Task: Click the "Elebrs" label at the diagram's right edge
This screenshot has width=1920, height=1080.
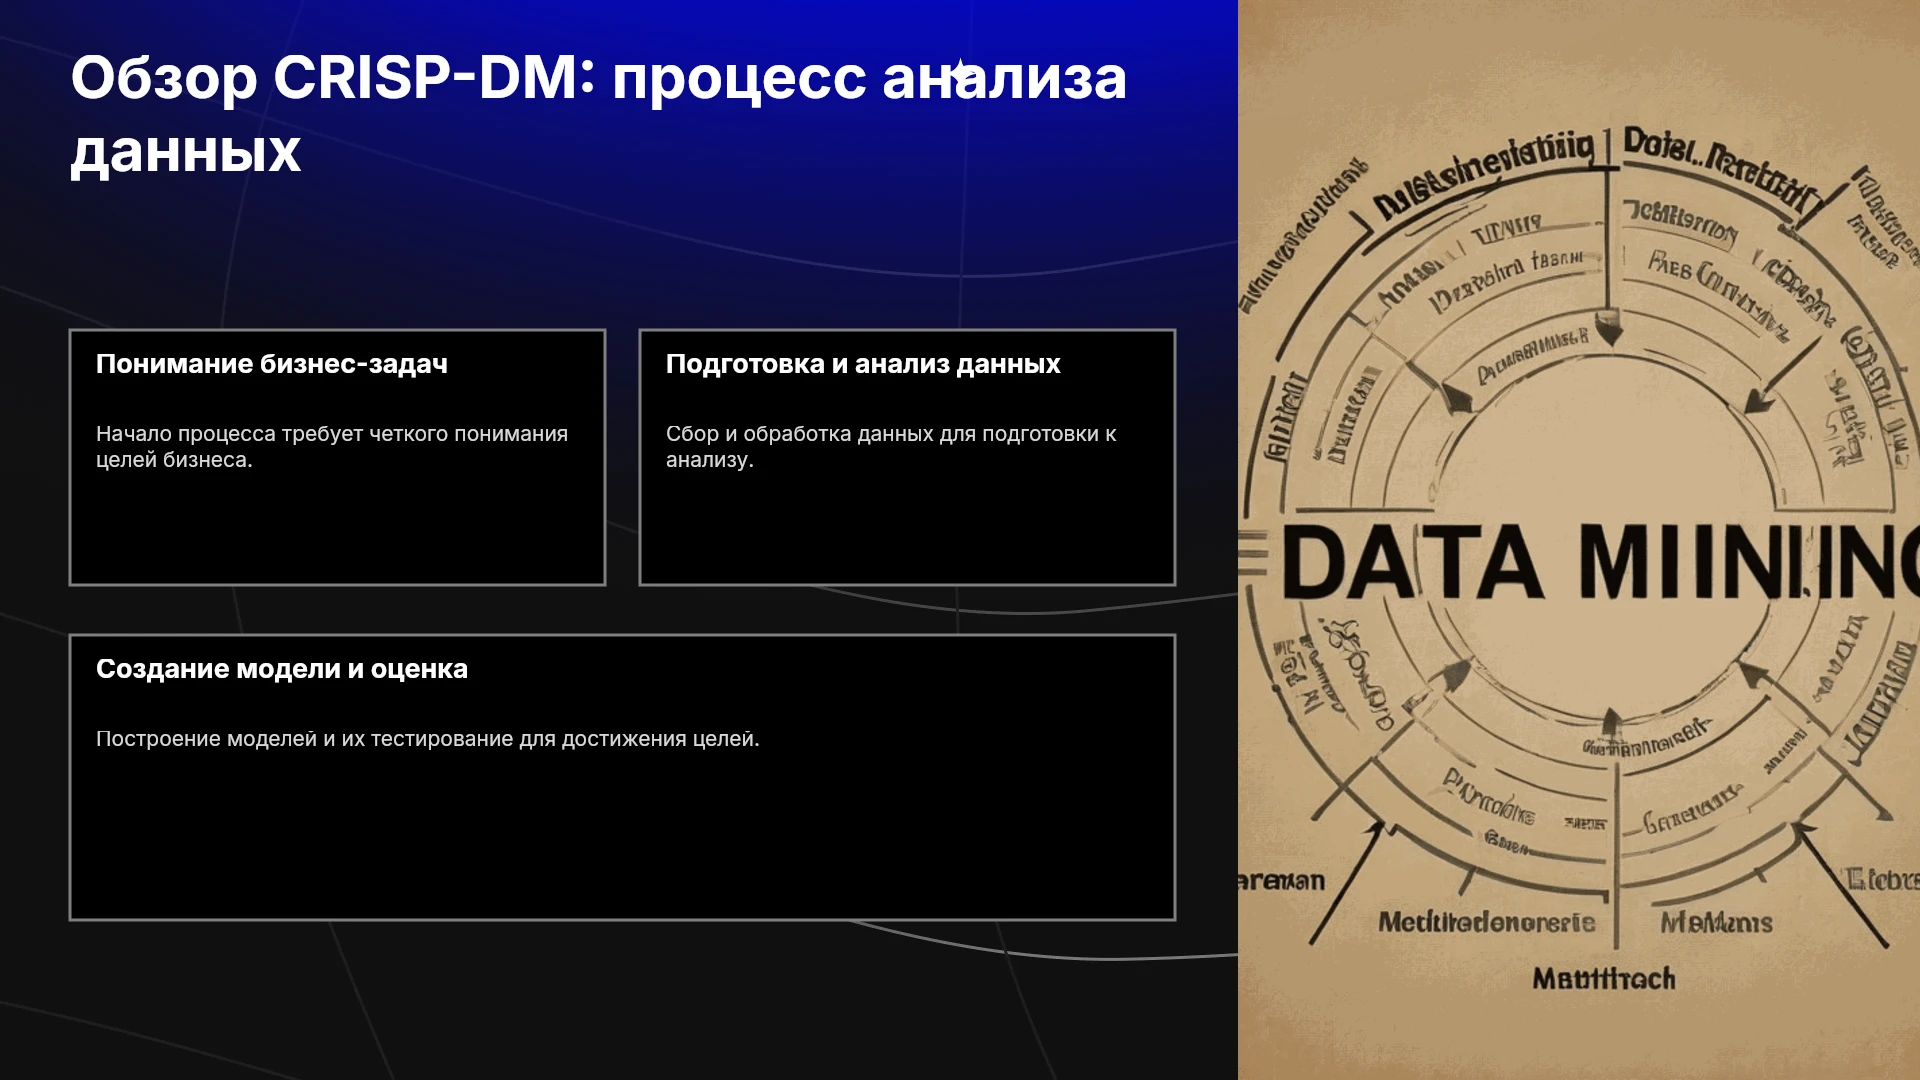Action: click(1883, 880)
